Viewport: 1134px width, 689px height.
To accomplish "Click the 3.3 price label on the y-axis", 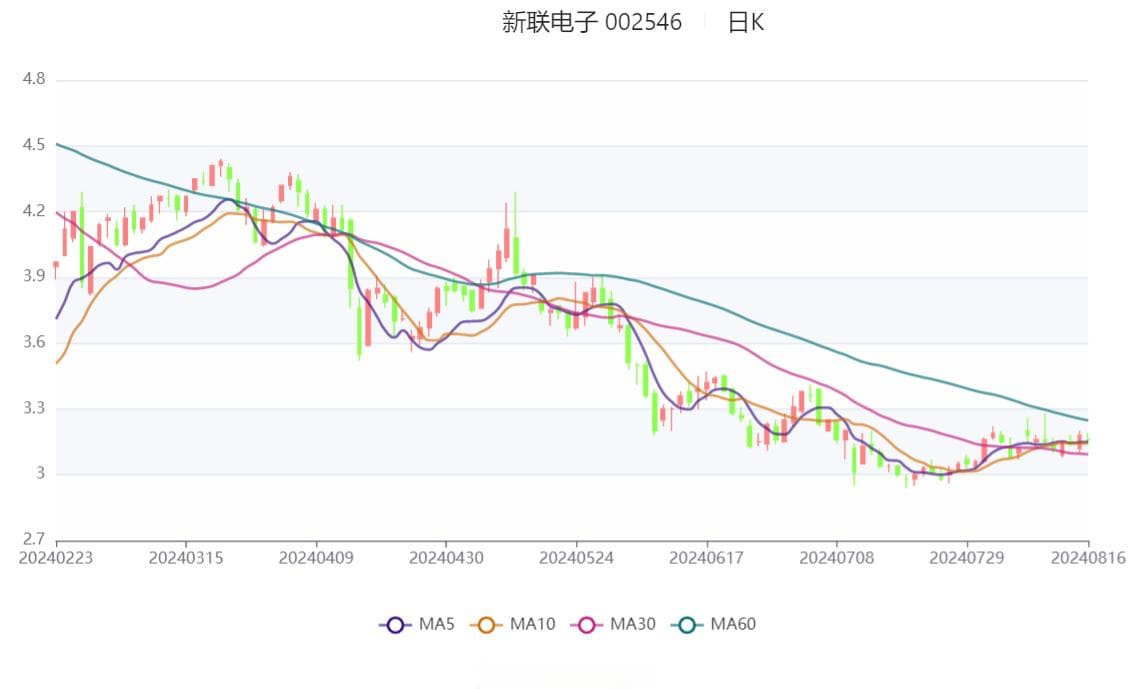I will 34,408.
